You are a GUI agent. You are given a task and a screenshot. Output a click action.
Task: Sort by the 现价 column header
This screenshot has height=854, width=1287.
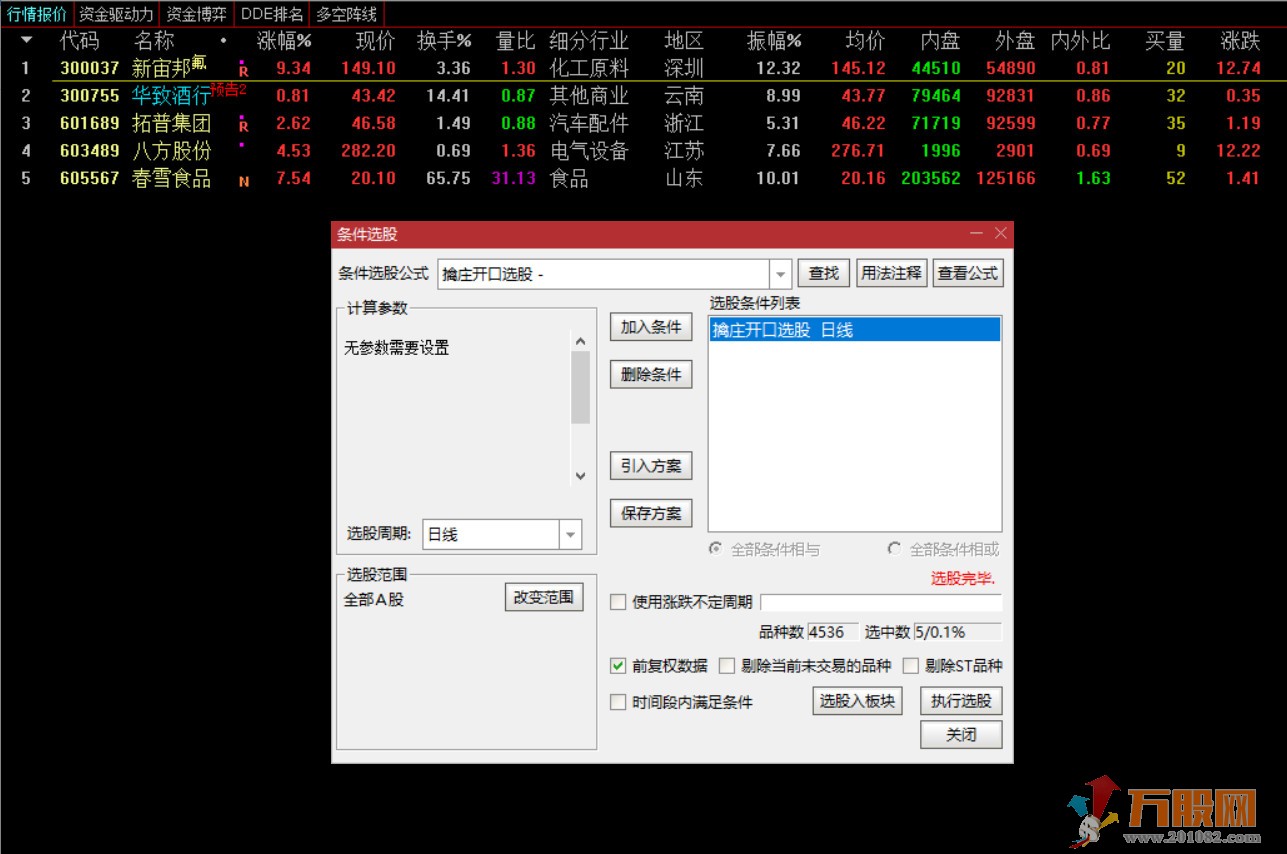coord(376,41)
